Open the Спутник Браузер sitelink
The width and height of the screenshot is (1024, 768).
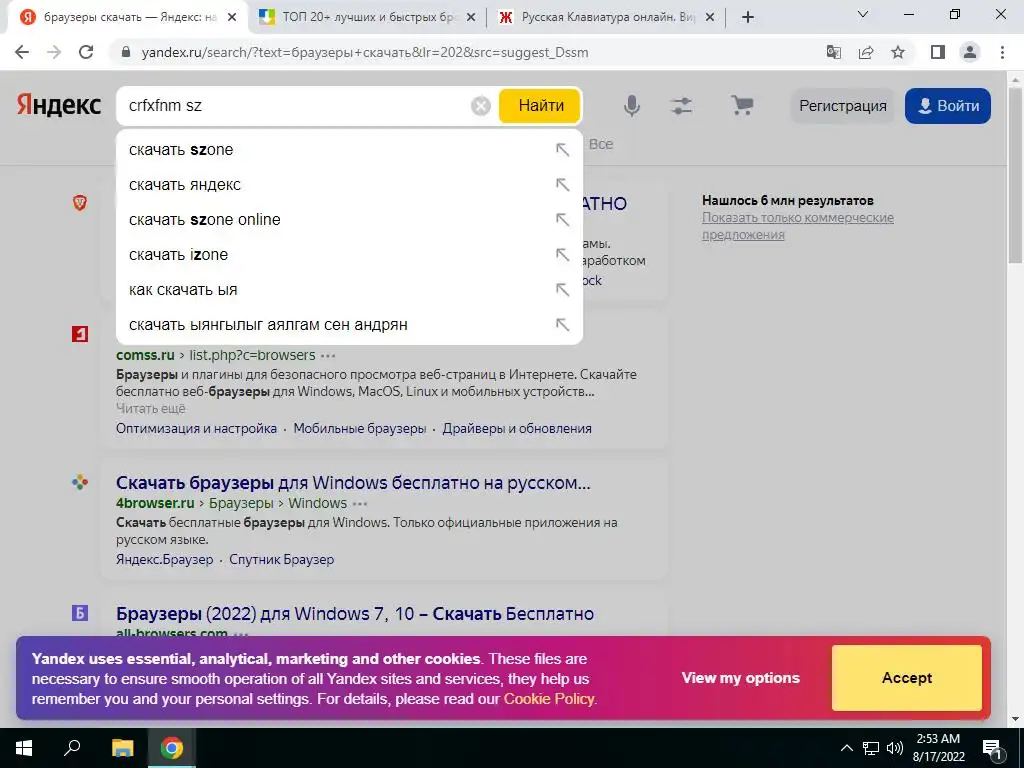pos(281,560)
